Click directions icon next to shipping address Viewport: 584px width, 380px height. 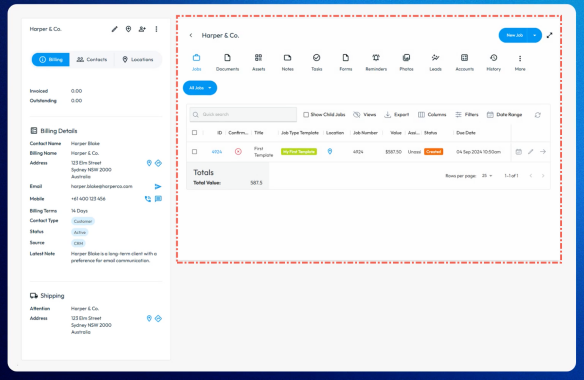pyautogui.click(x=158, y=319)
